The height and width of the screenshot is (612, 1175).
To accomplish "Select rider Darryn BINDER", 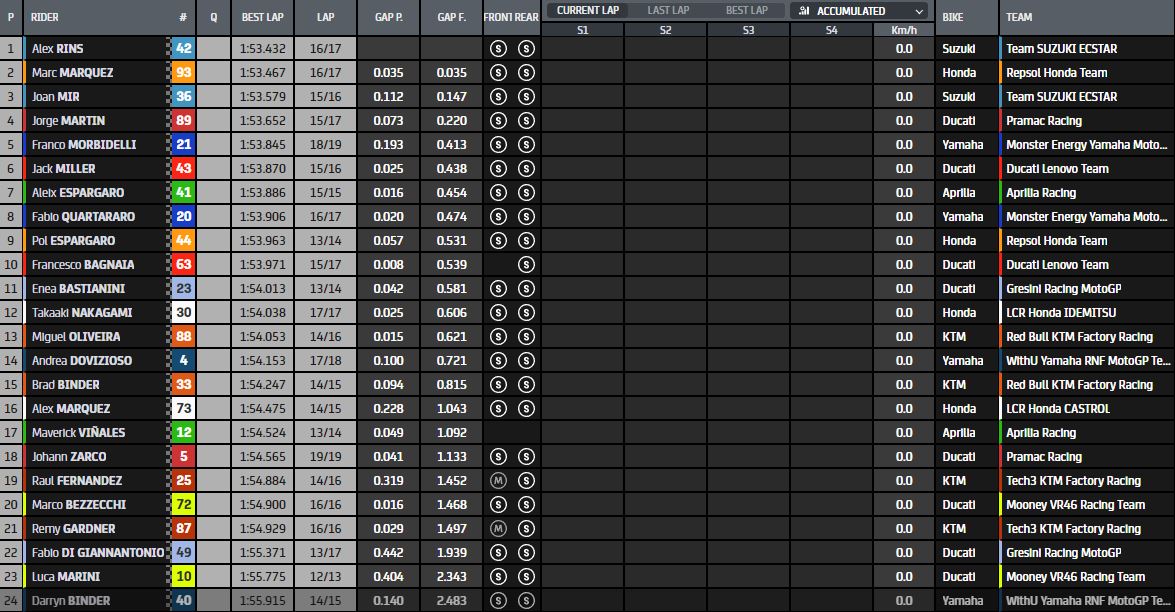I will (70, 600).
